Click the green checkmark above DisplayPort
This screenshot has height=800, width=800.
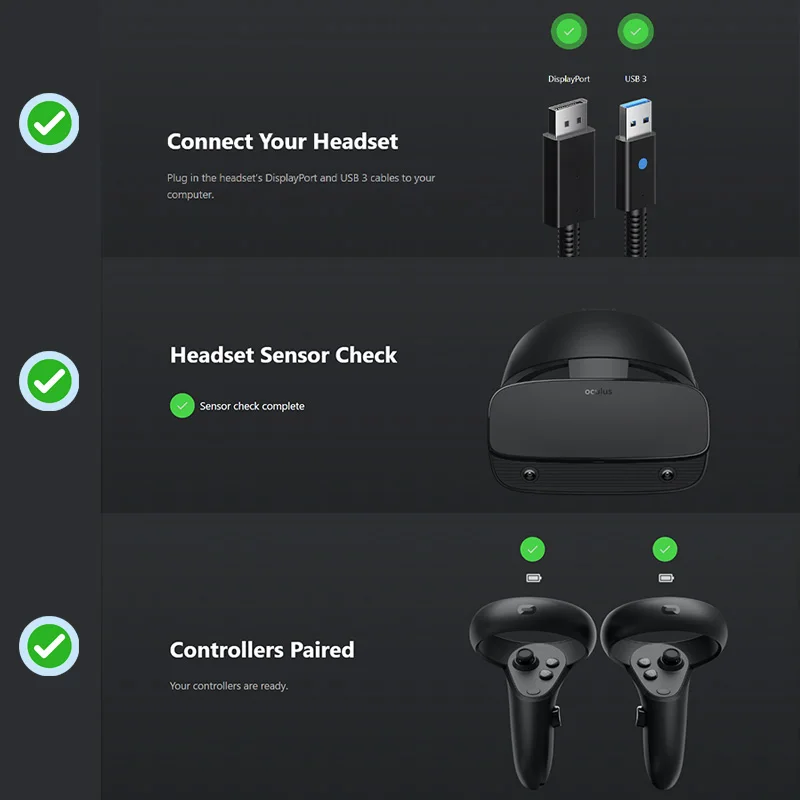click(x=569, y=32)
